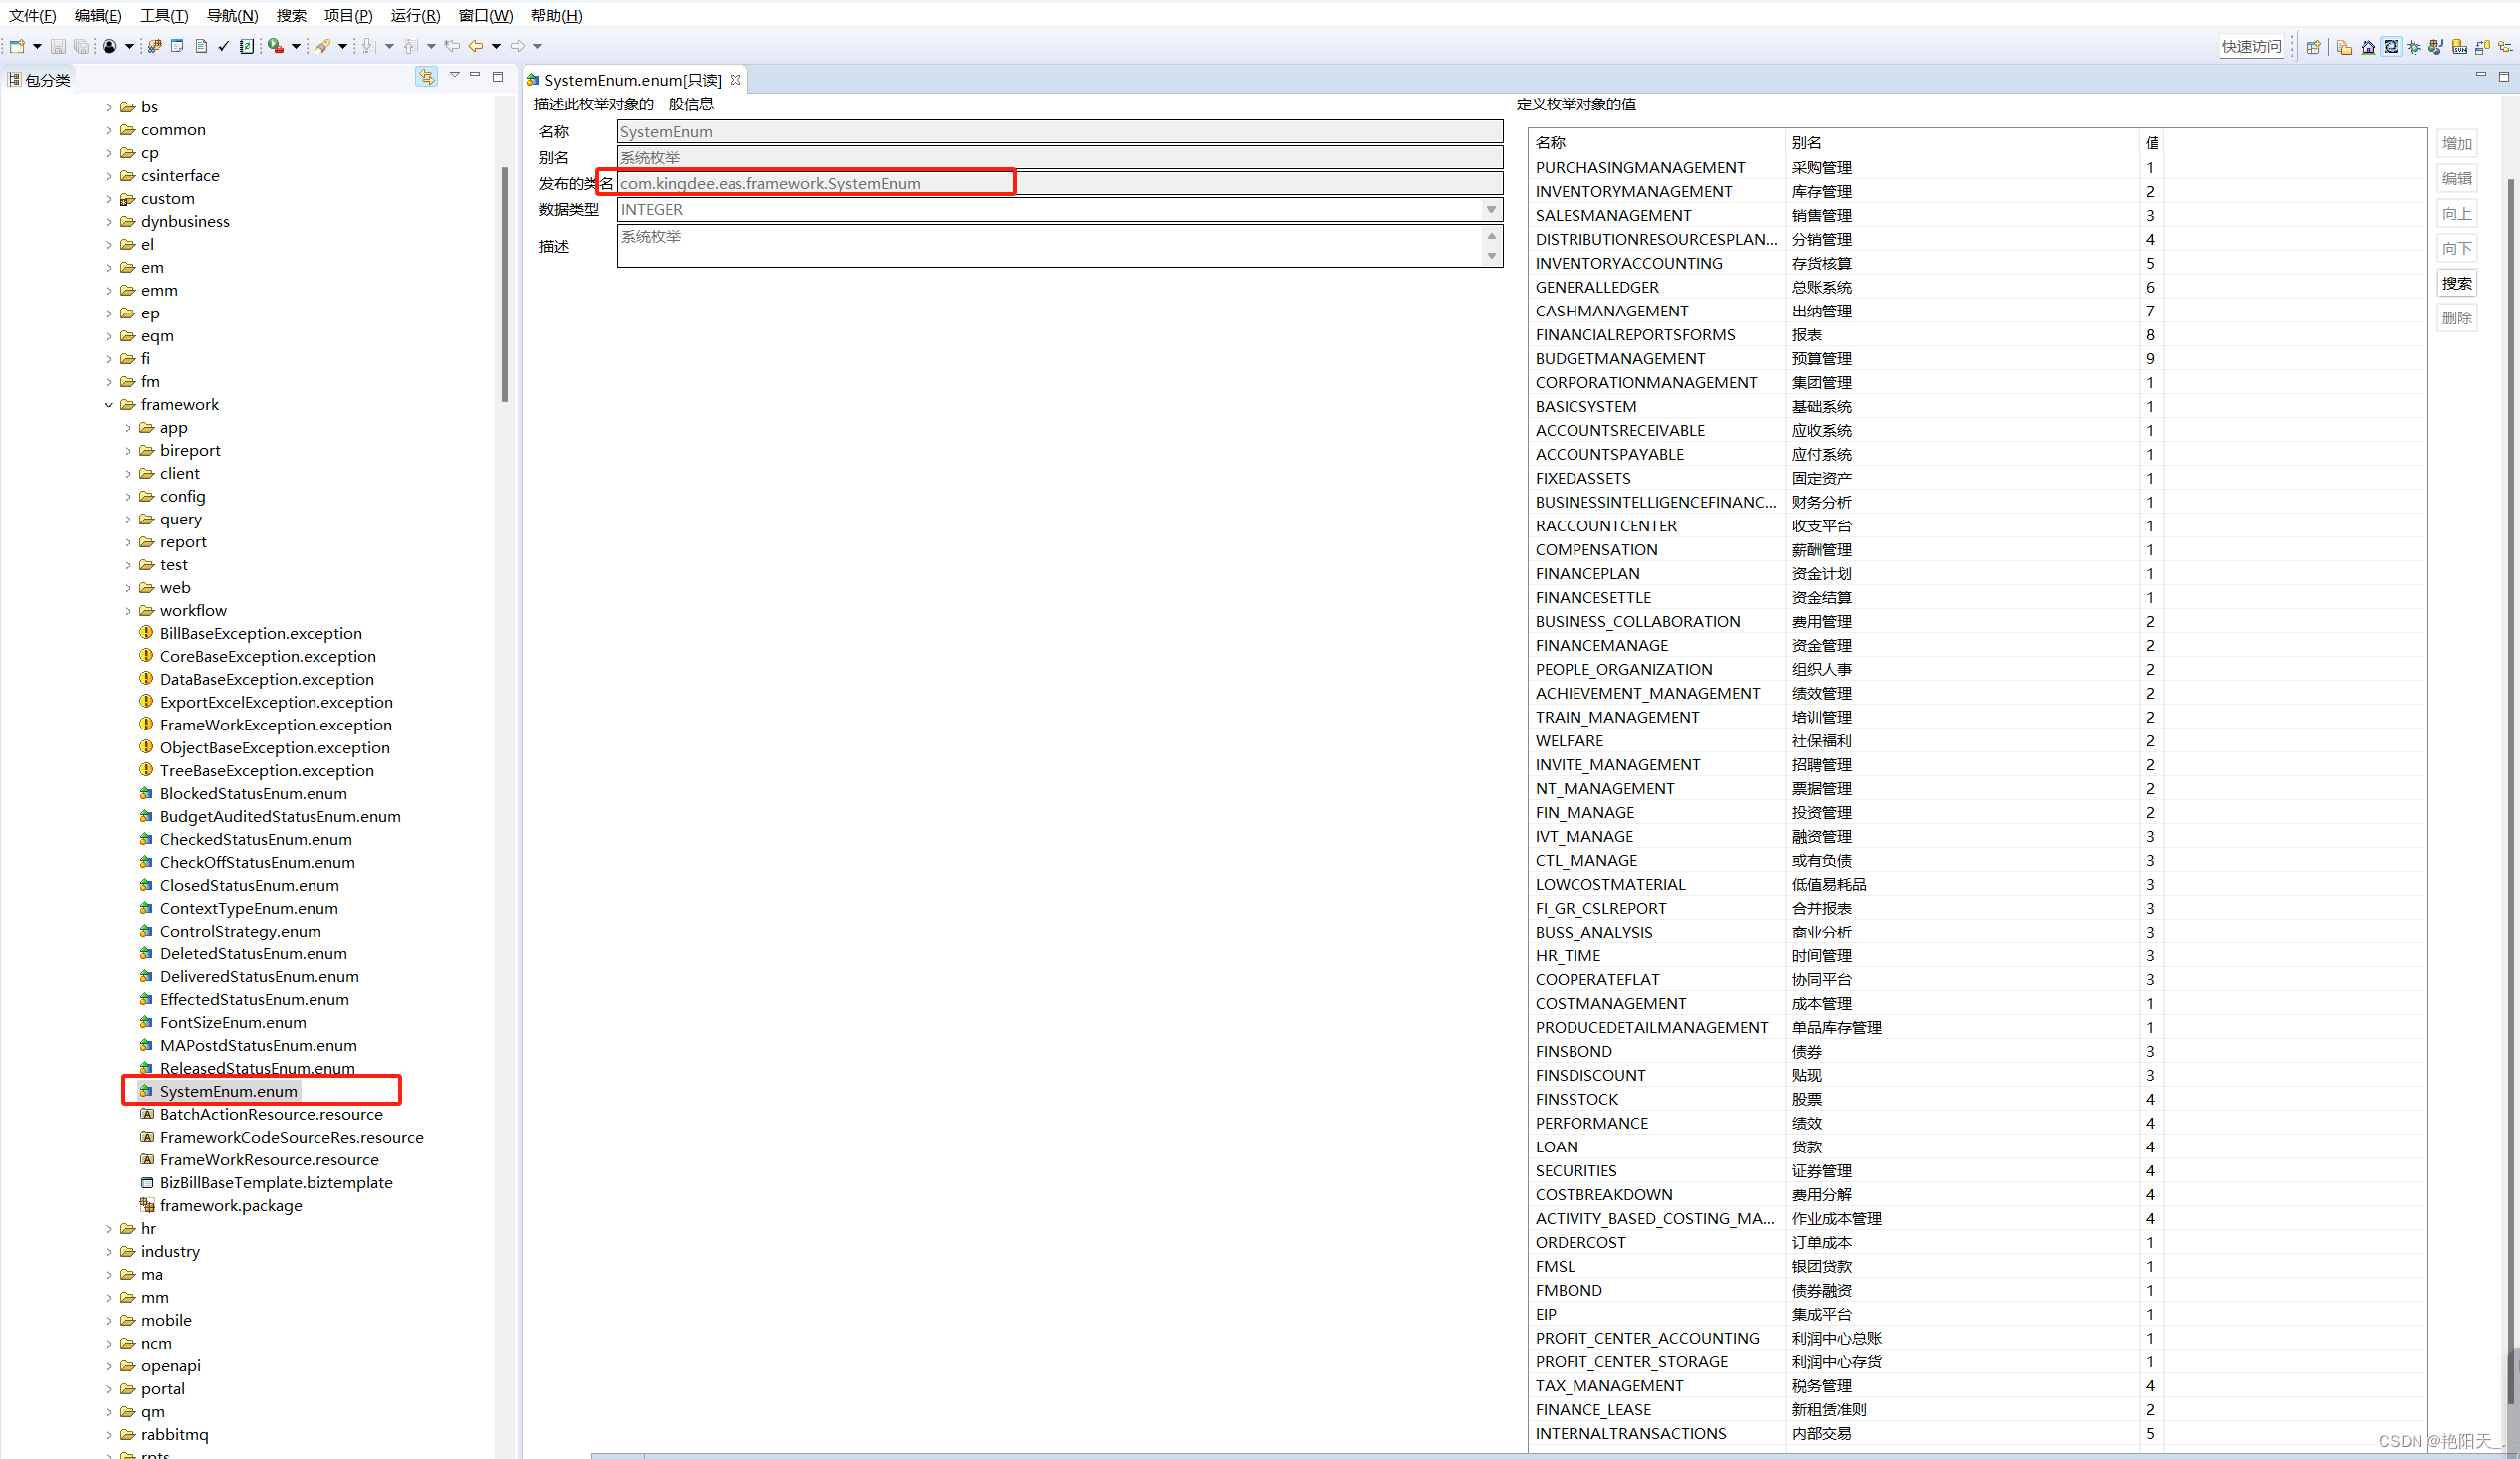The width and height of the screenshot is (2520, 1459).
Task: Click the Save All stacked disks icon
Action: 81,46
